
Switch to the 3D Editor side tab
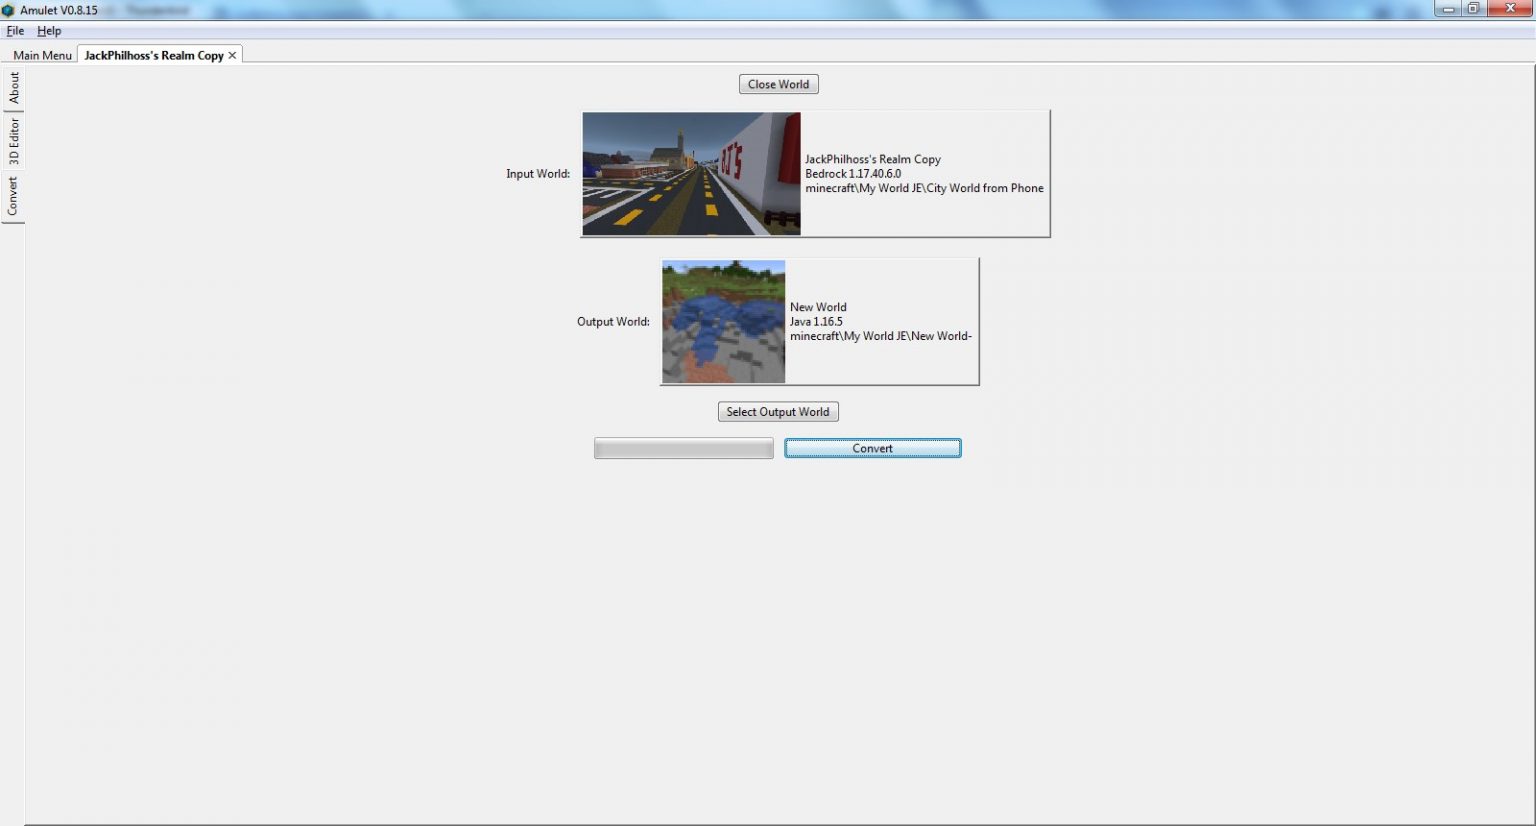[x=13, y=141]
